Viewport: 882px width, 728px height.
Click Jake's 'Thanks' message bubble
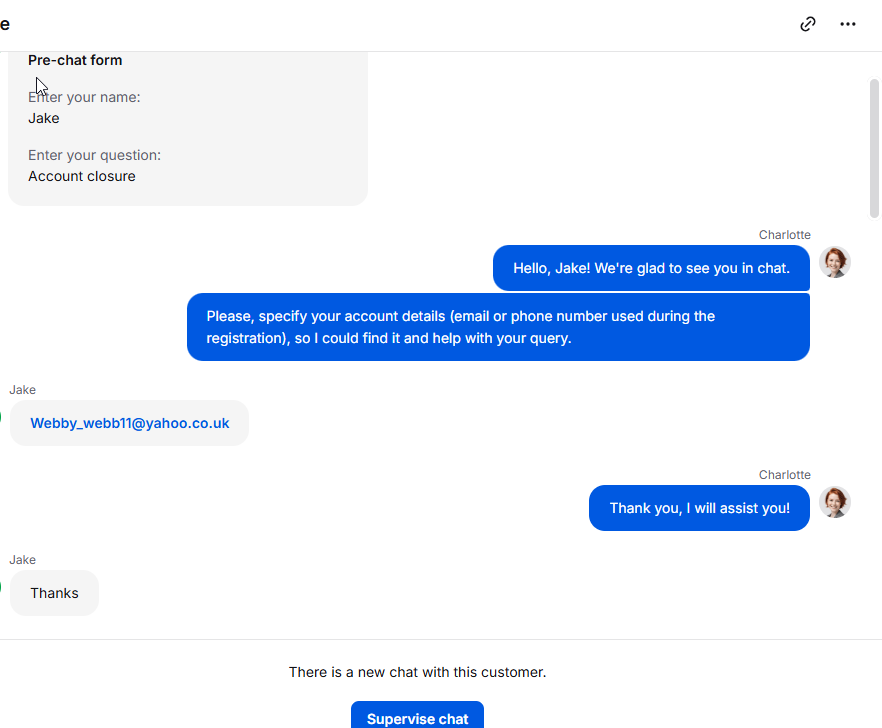tap(54, 593)
